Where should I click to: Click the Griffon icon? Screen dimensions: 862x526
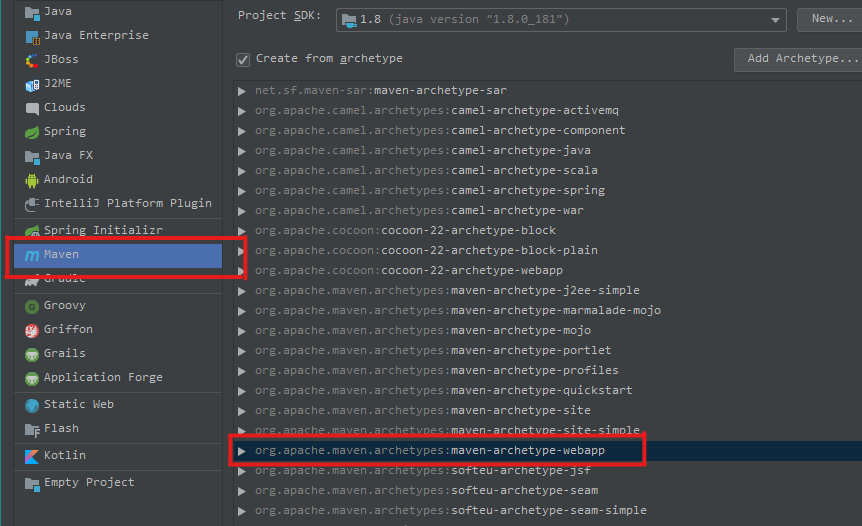32,330
